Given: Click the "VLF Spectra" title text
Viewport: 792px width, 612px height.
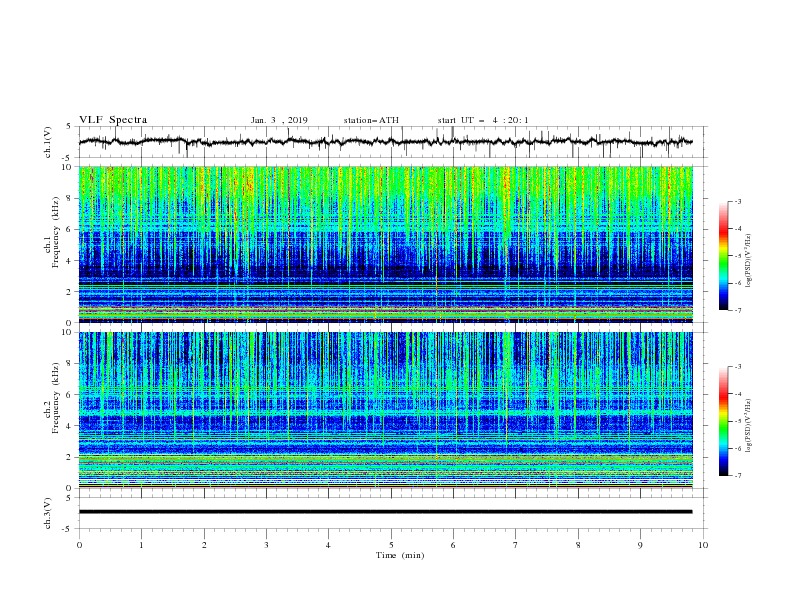Looking at the screenshot, I should (113, 120).
